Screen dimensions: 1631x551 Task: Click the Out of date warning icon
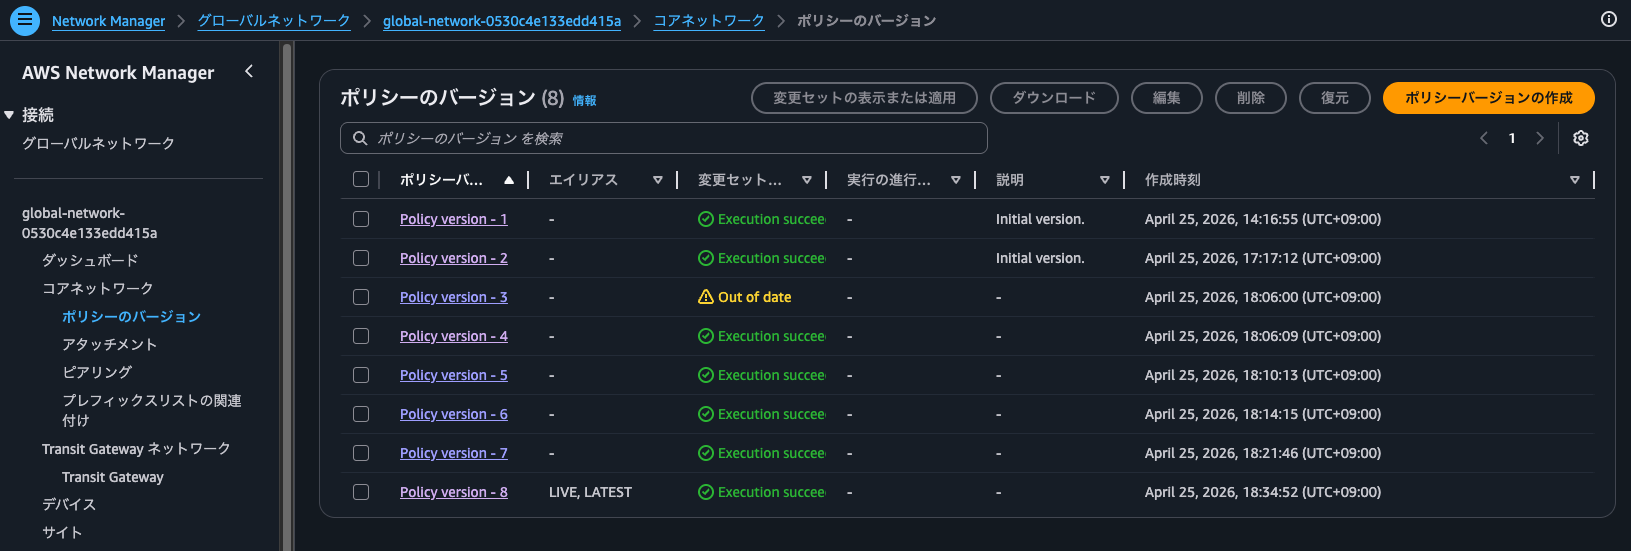(x=706, y=297)
